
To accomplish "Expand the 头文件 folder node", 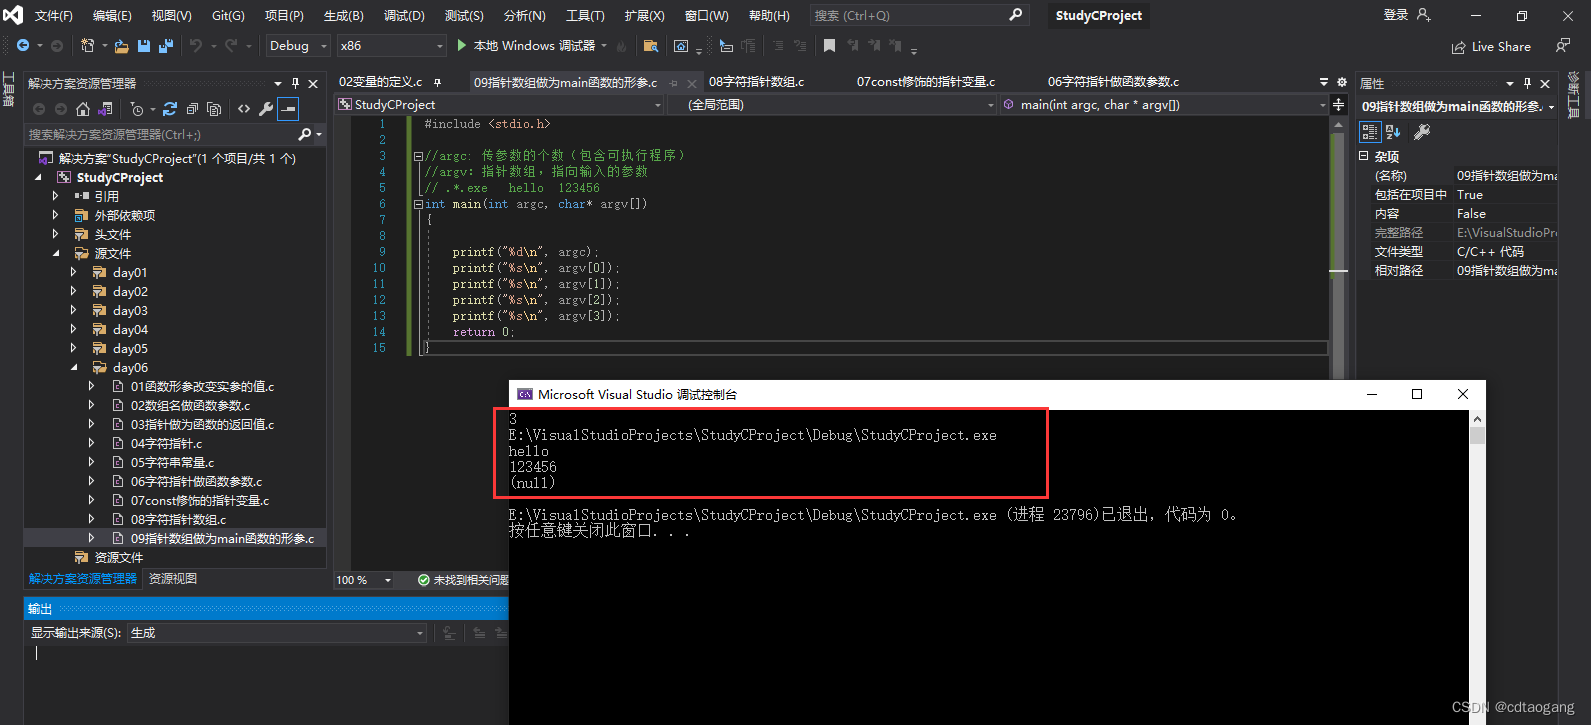I will 56,234.
